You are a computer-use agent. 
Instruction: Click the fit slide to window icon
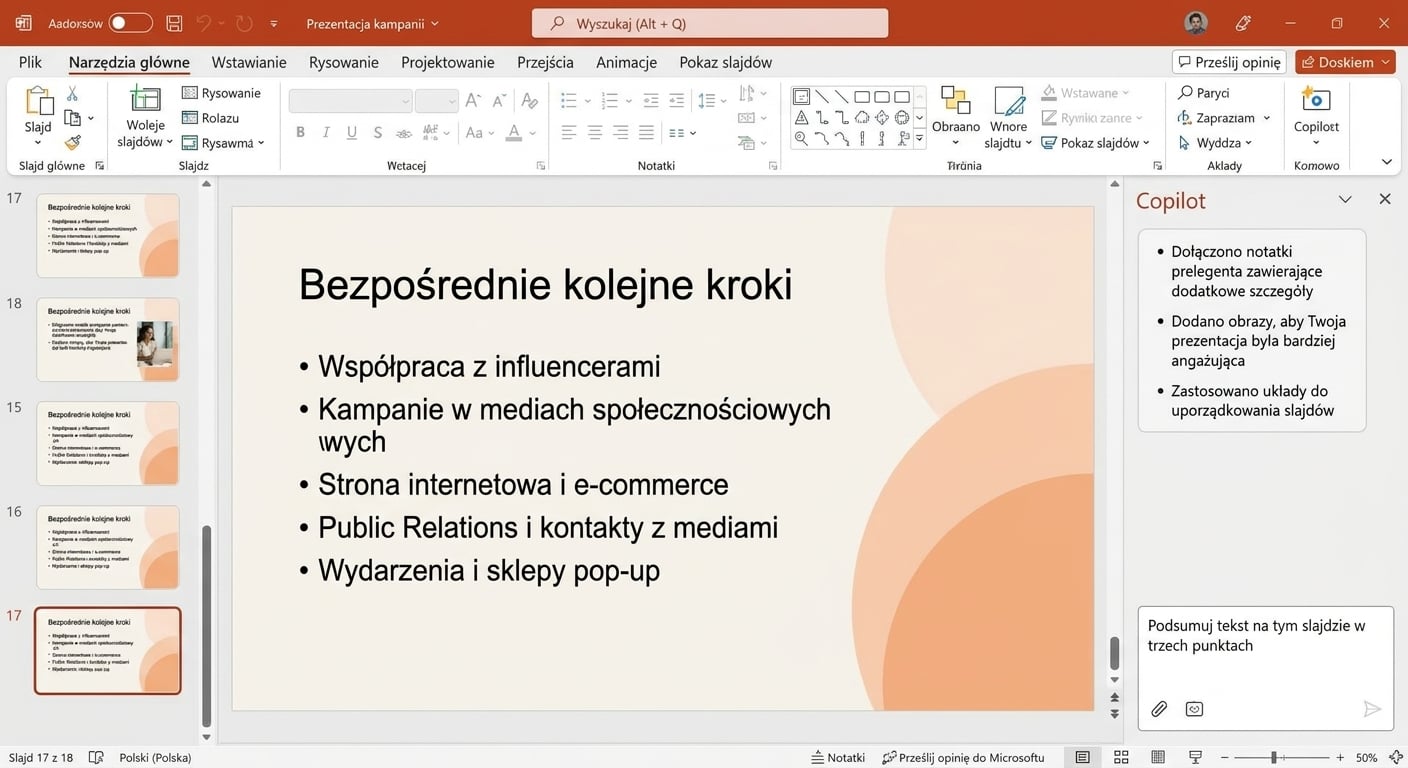(x=1394, y=757)
